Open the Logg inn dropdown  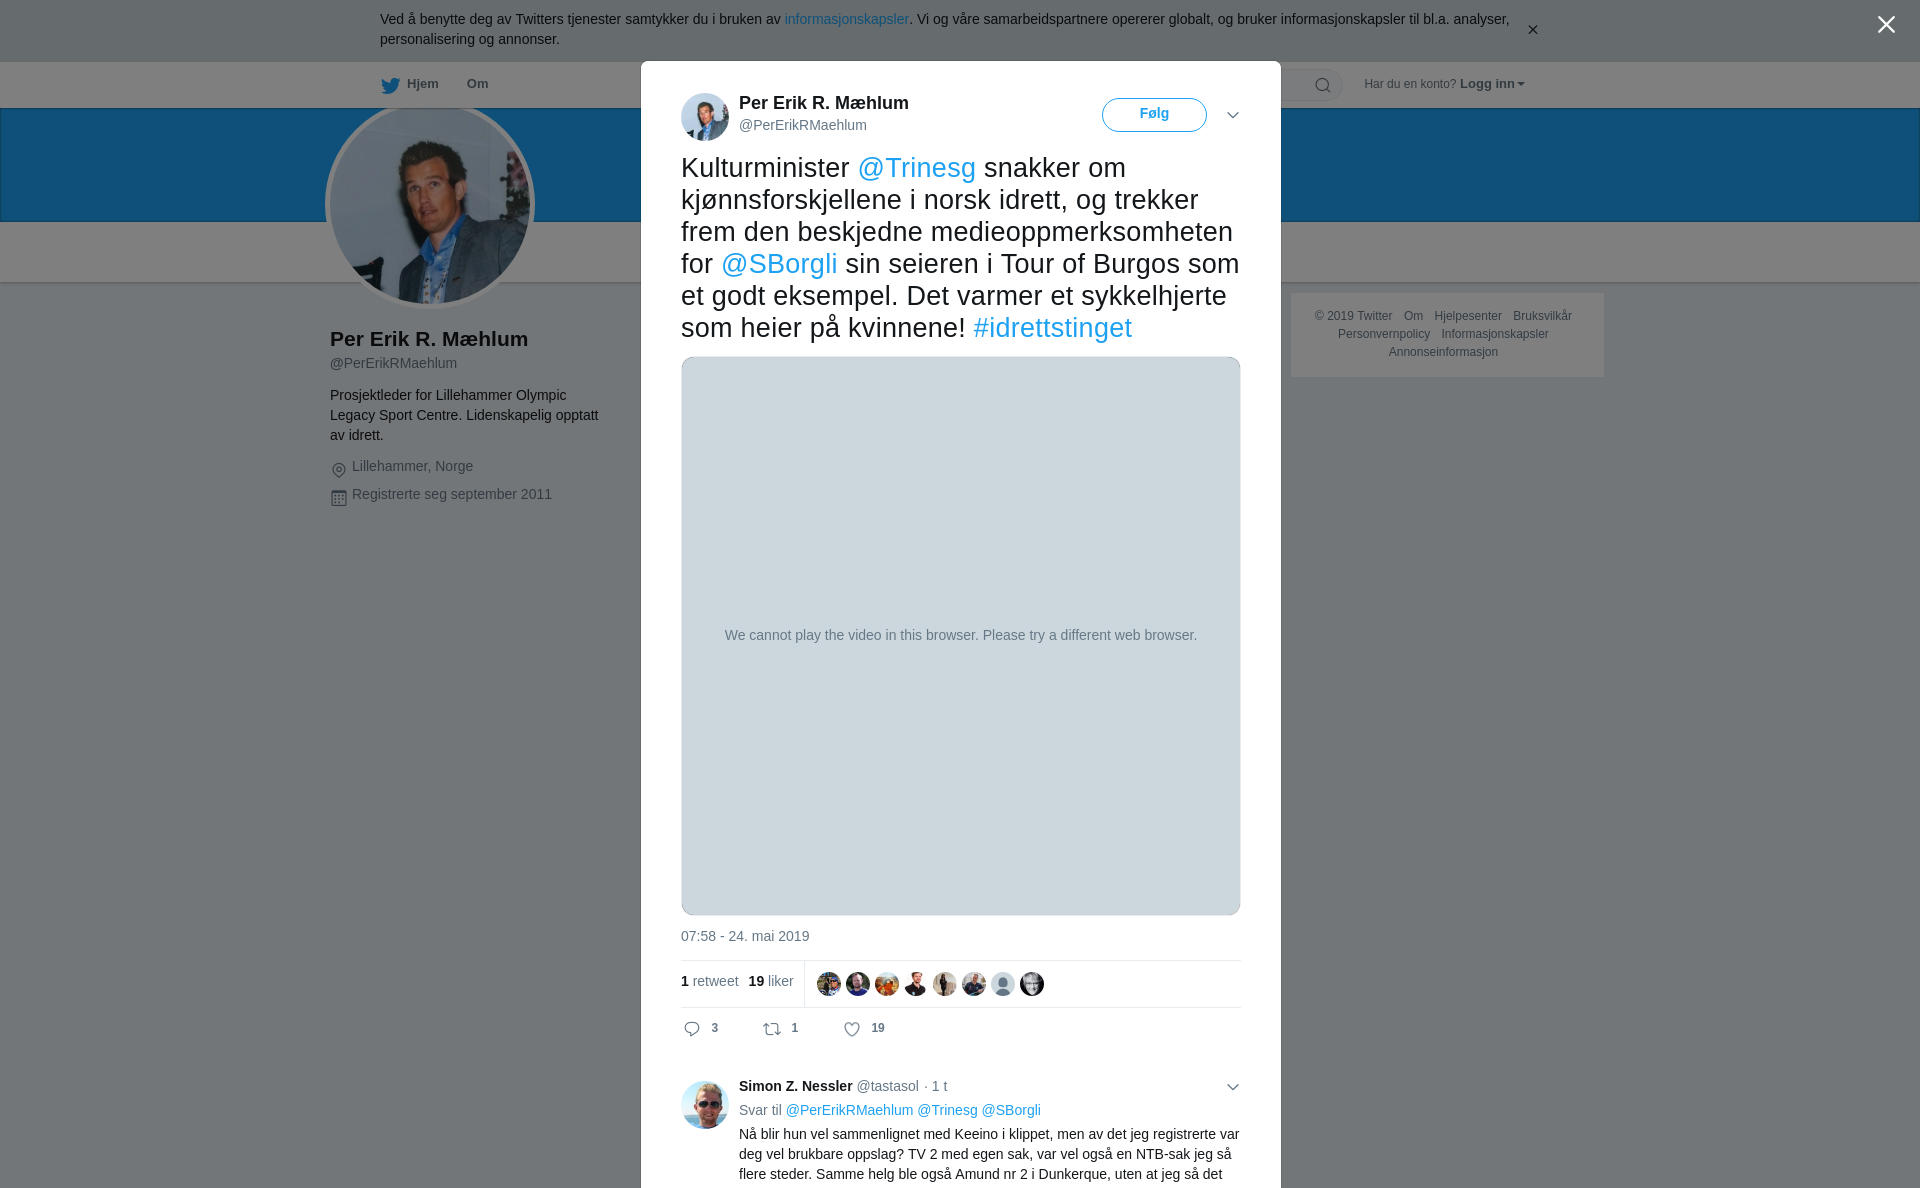[x=1492, y=84]
